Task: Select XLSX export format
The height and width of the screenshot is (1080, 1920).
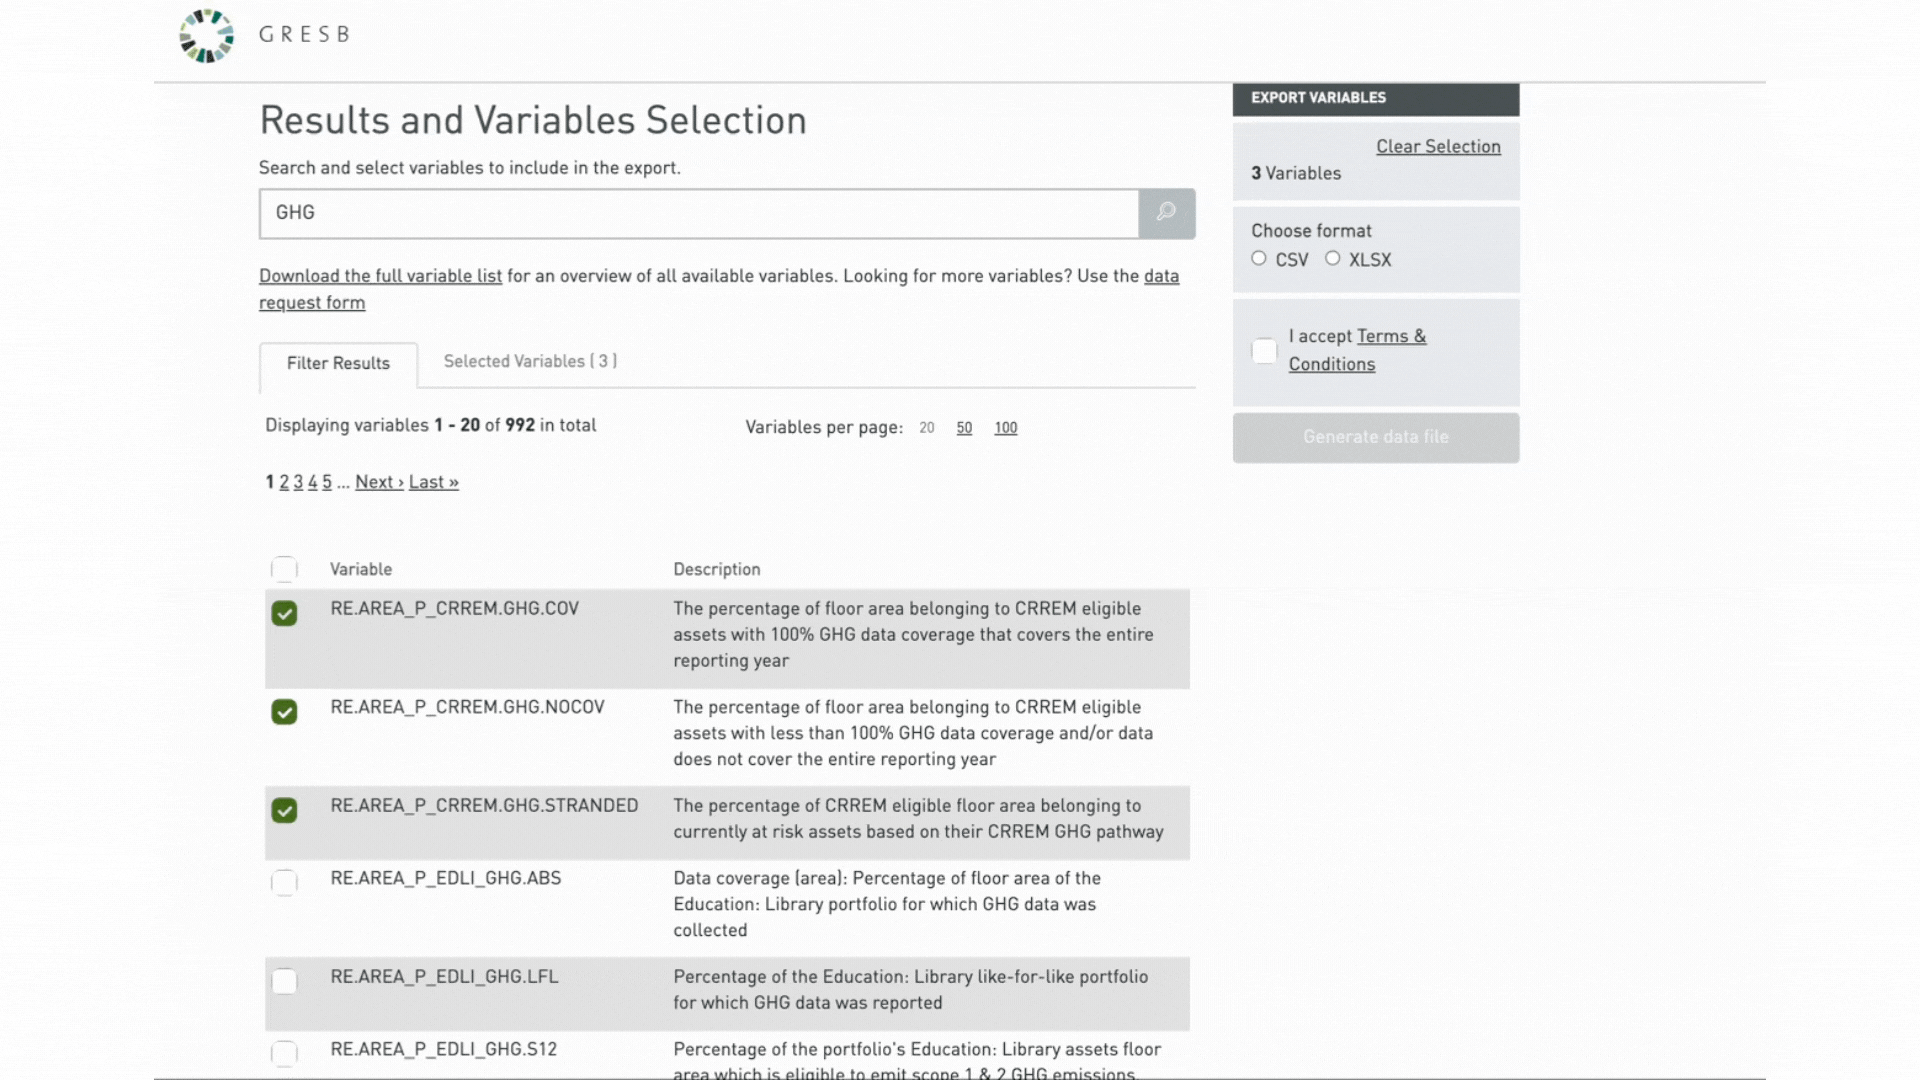Action: pyautogui.click(x=1333, y=259)
